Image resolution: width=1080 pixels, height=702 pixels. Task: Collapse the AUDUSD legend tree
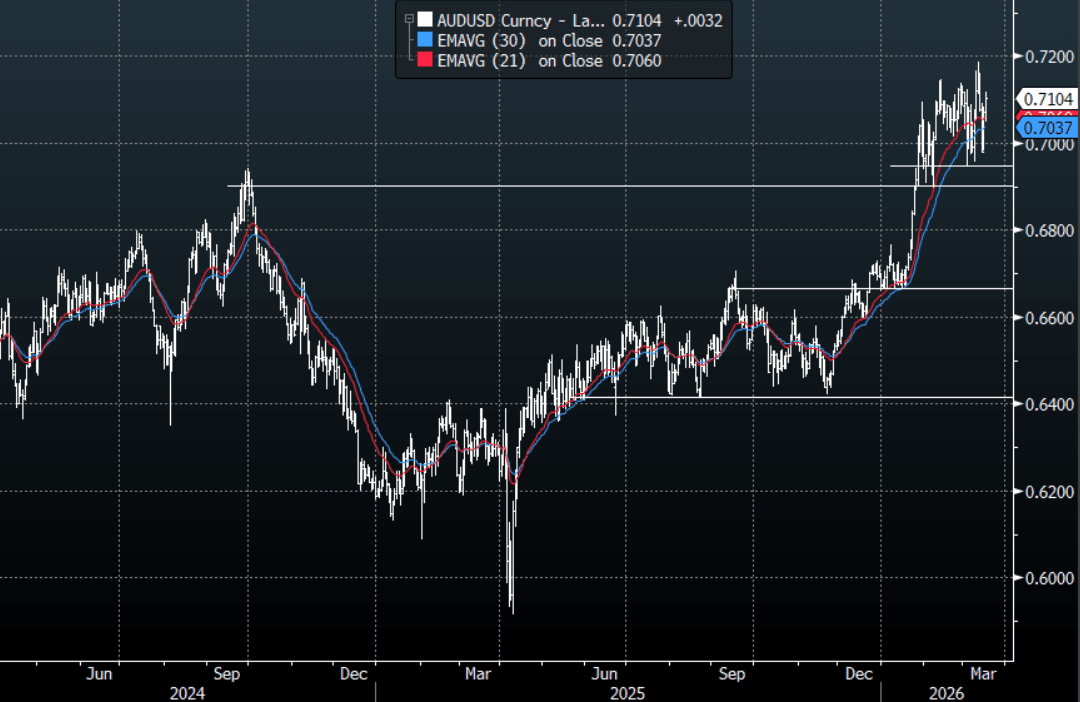(x=408, y=18)
